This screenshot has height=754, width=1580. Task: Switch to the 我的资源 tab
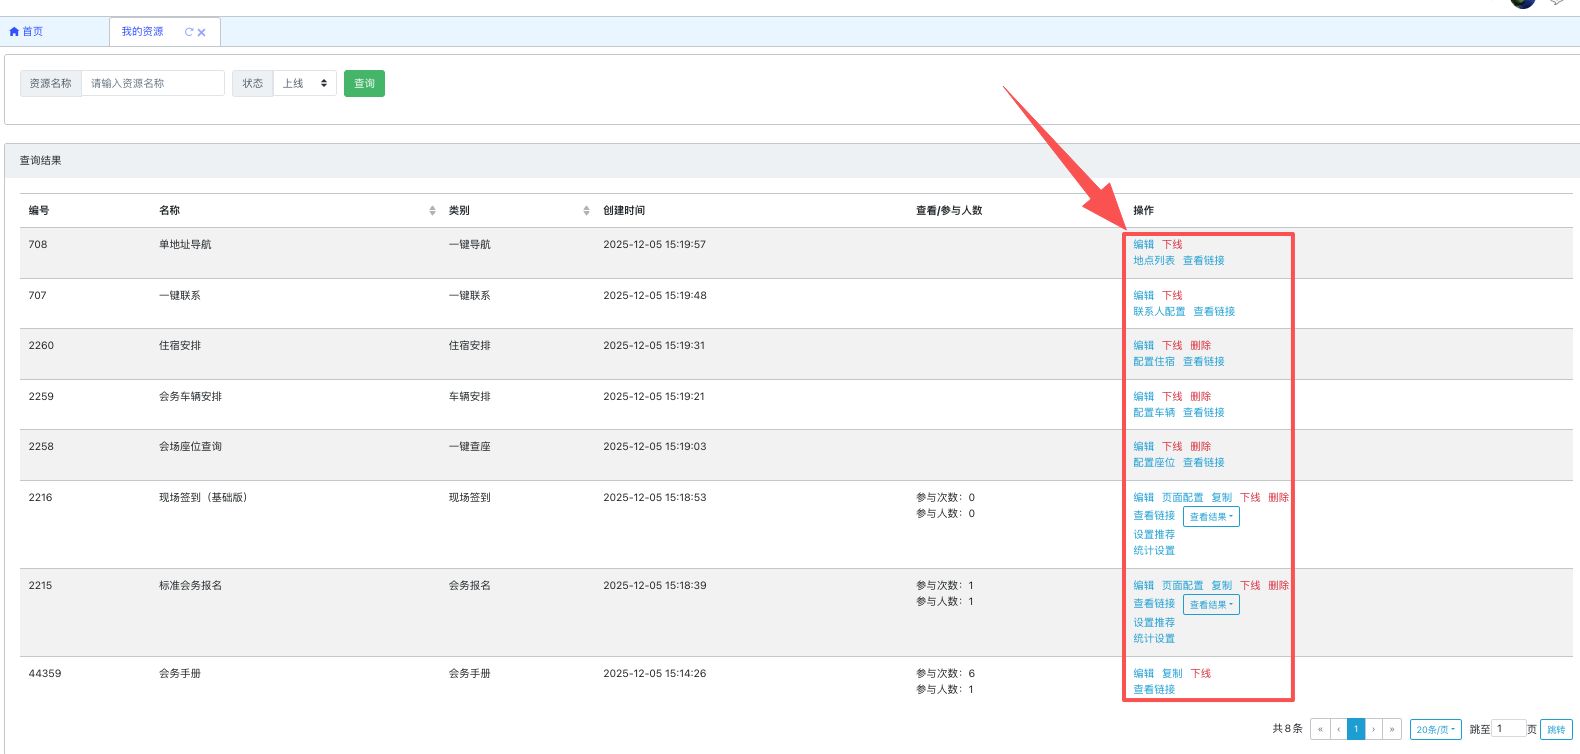[x=143, y=32]
